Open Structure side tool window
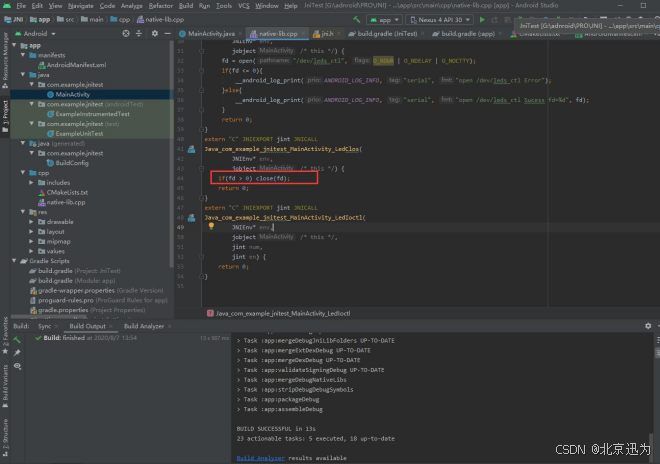The image size is (660, 464). (5, 437)
